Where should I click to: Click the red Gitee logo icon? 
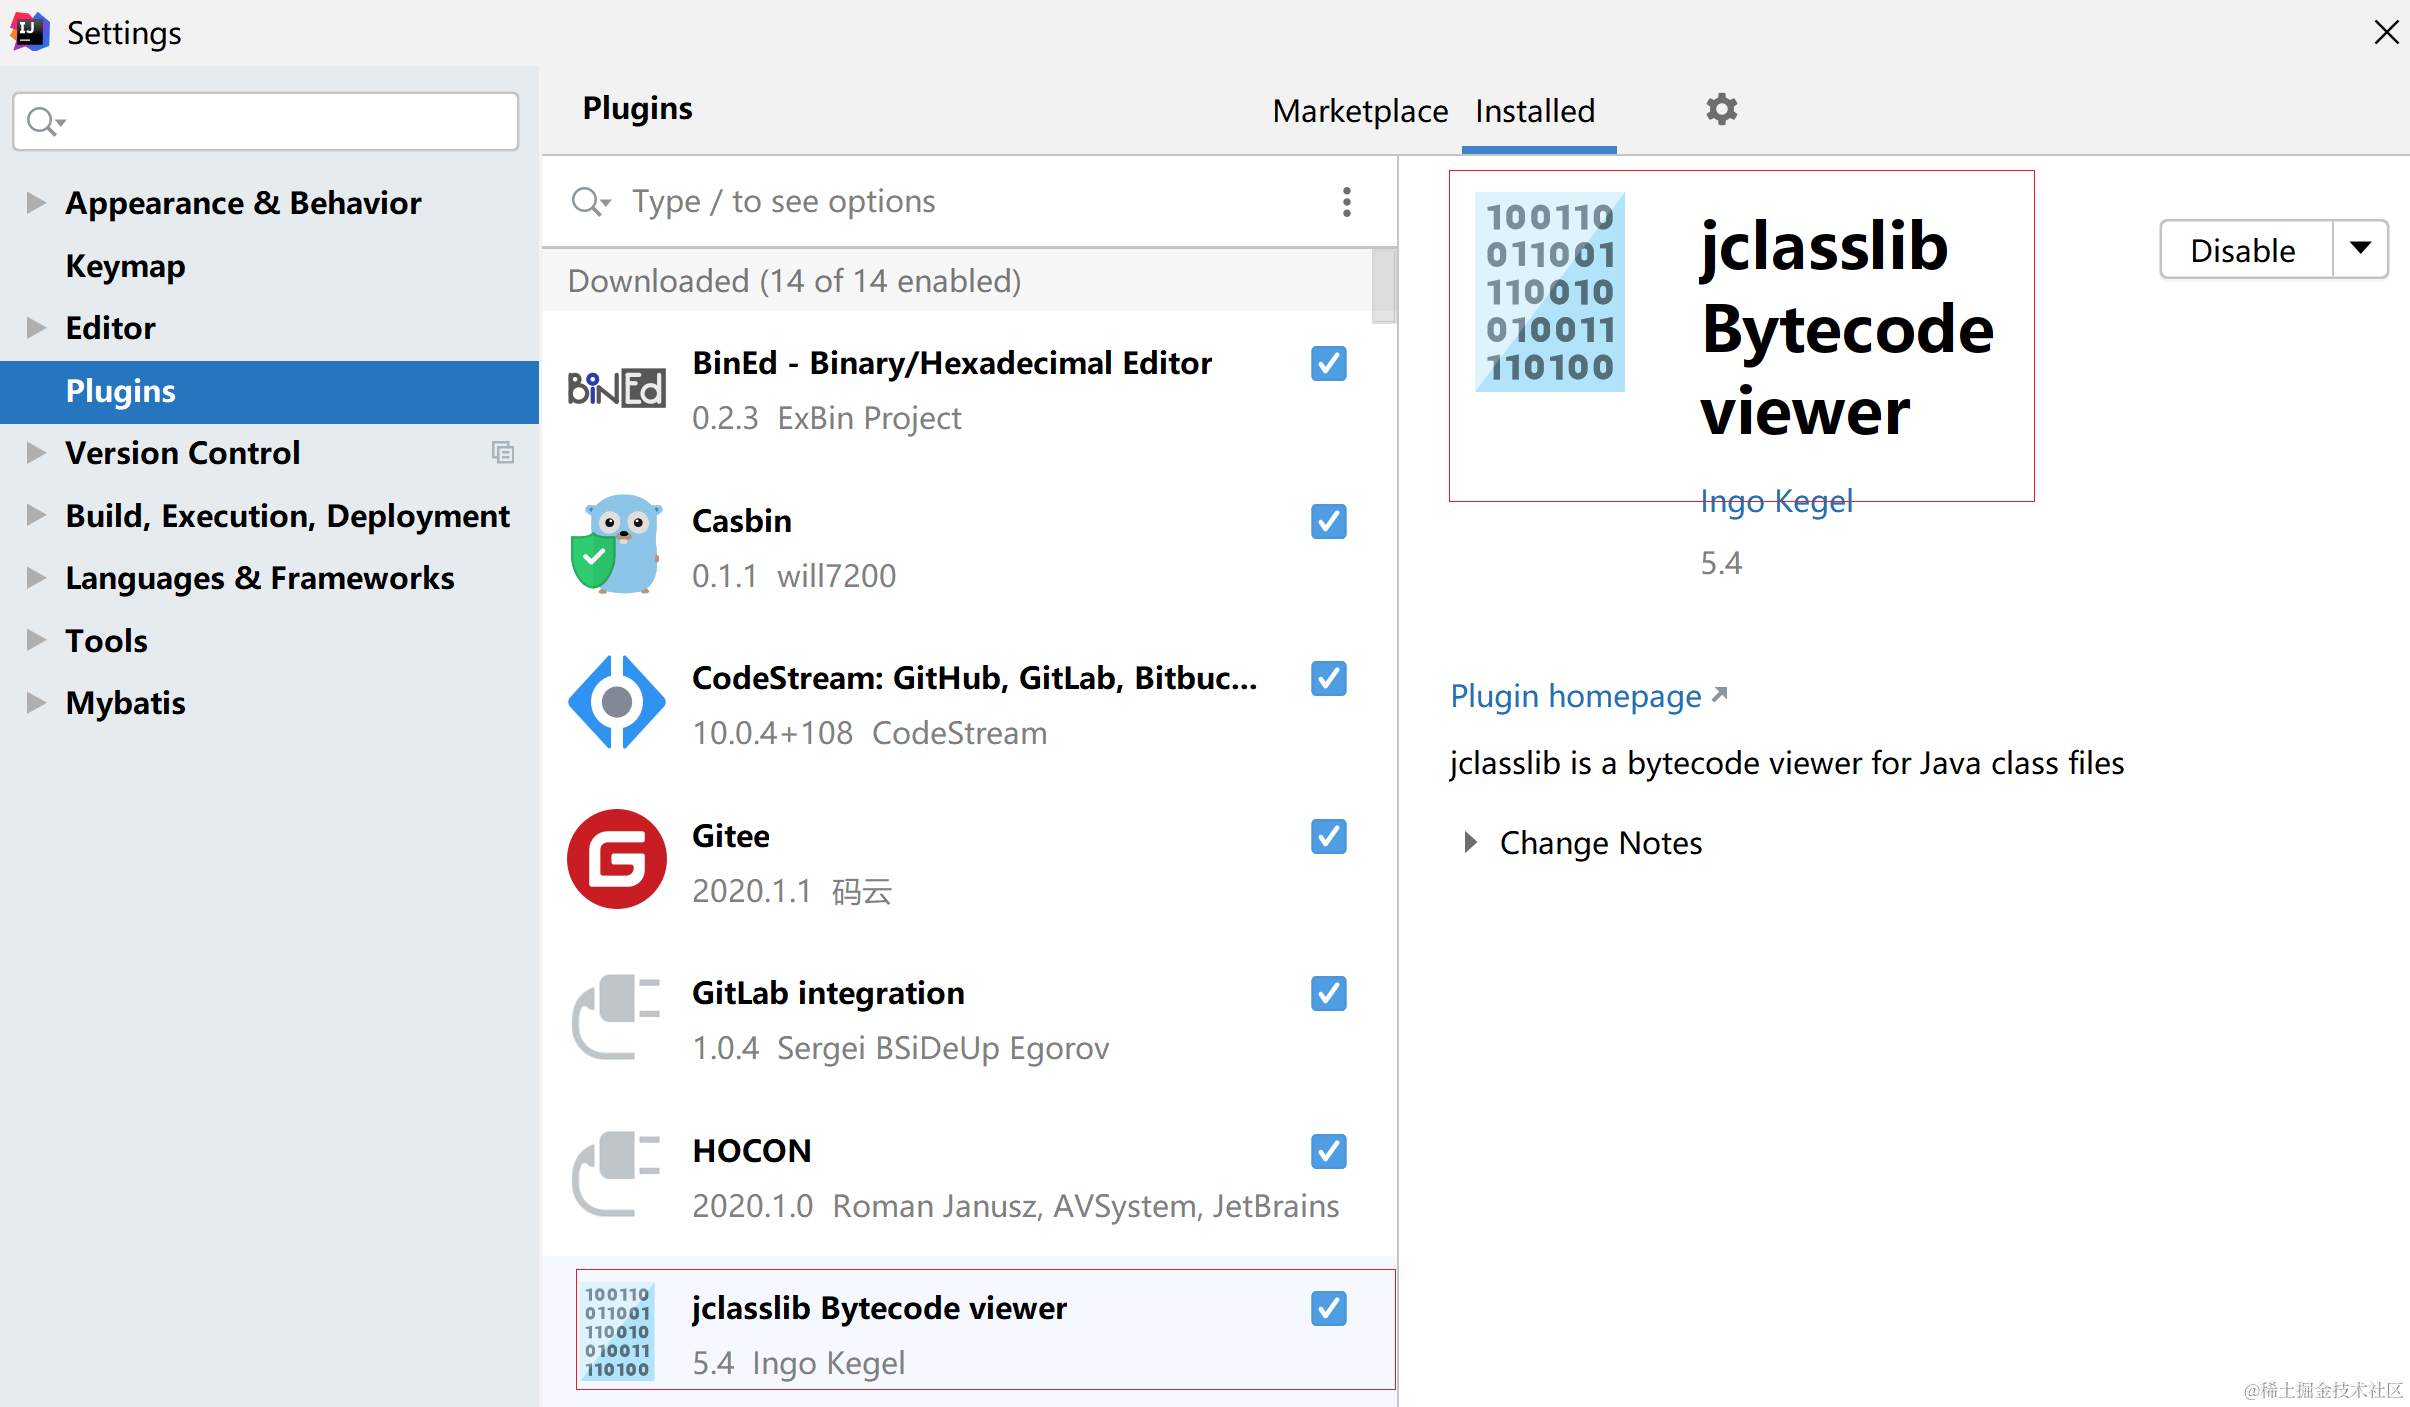(x=616, y=860)
